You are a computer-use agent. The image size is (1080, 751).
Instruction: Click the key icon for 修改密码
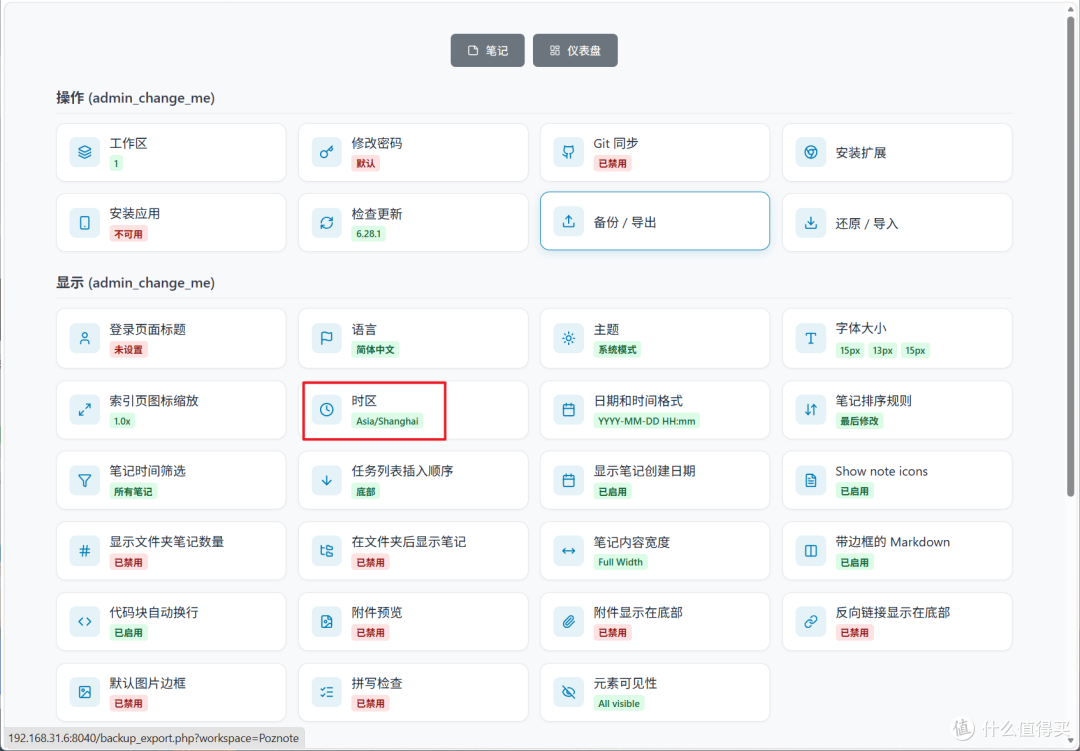coord(326,152)
